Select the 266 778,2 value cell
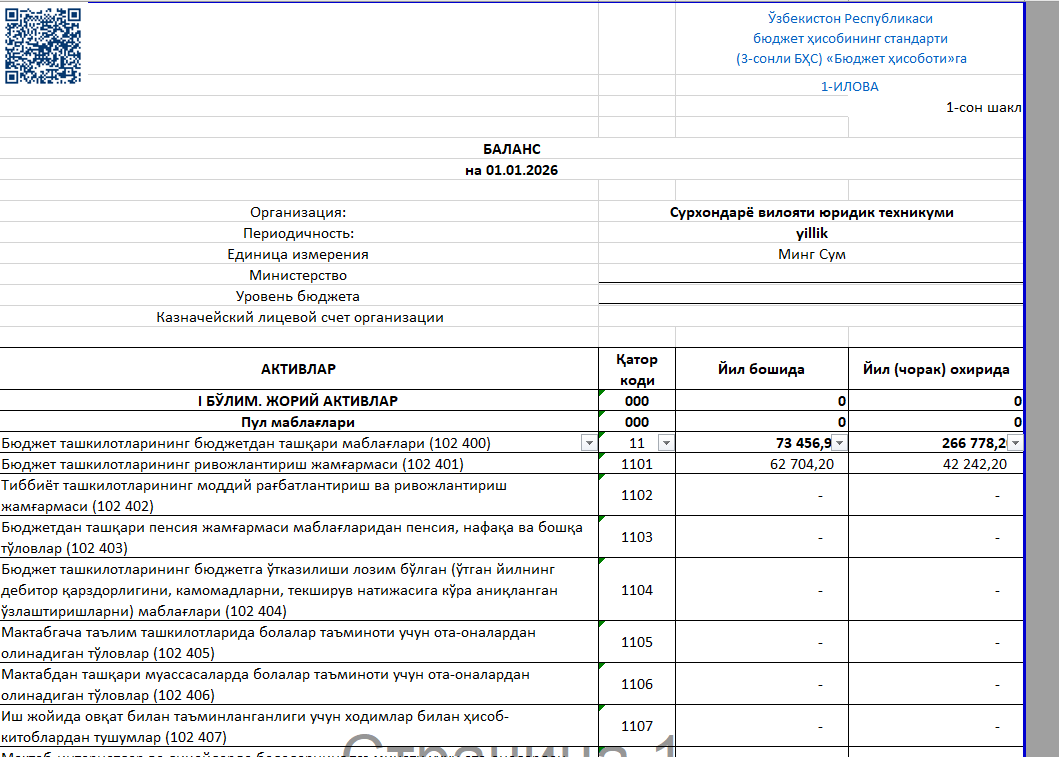This screenshot has width=1059, height=757. (935, 443)
